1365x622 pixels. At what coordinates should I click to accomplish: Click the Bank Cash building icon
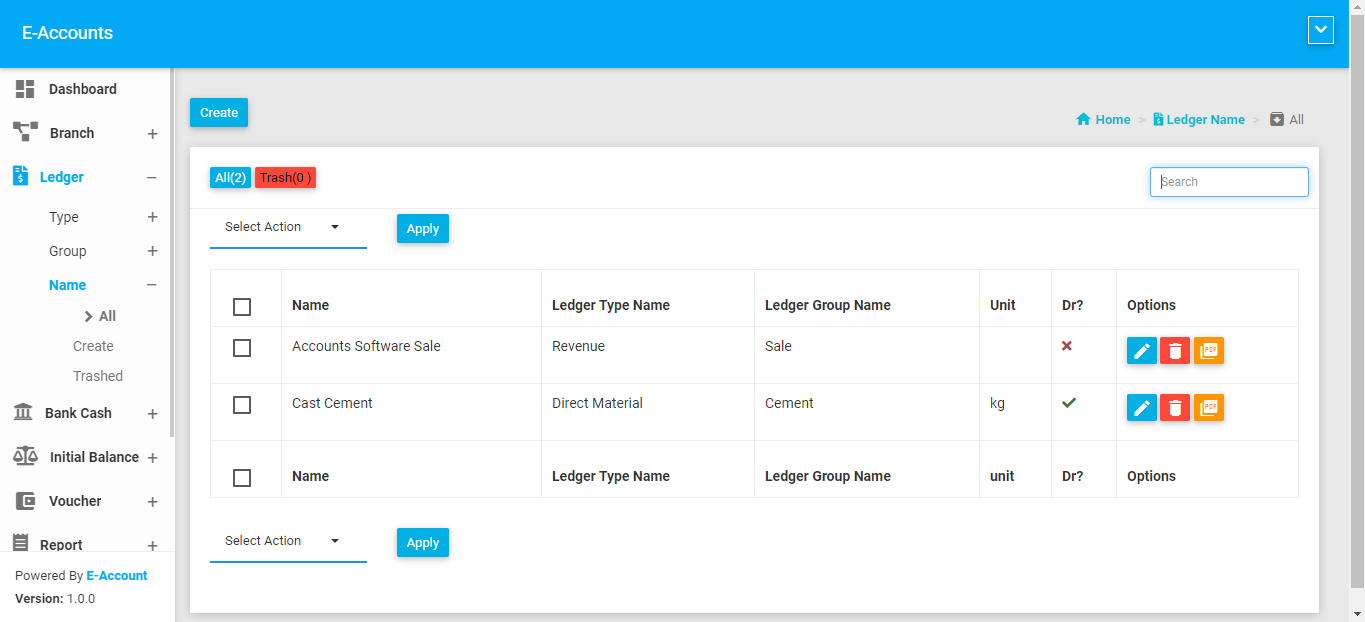(x=23, y=413)
